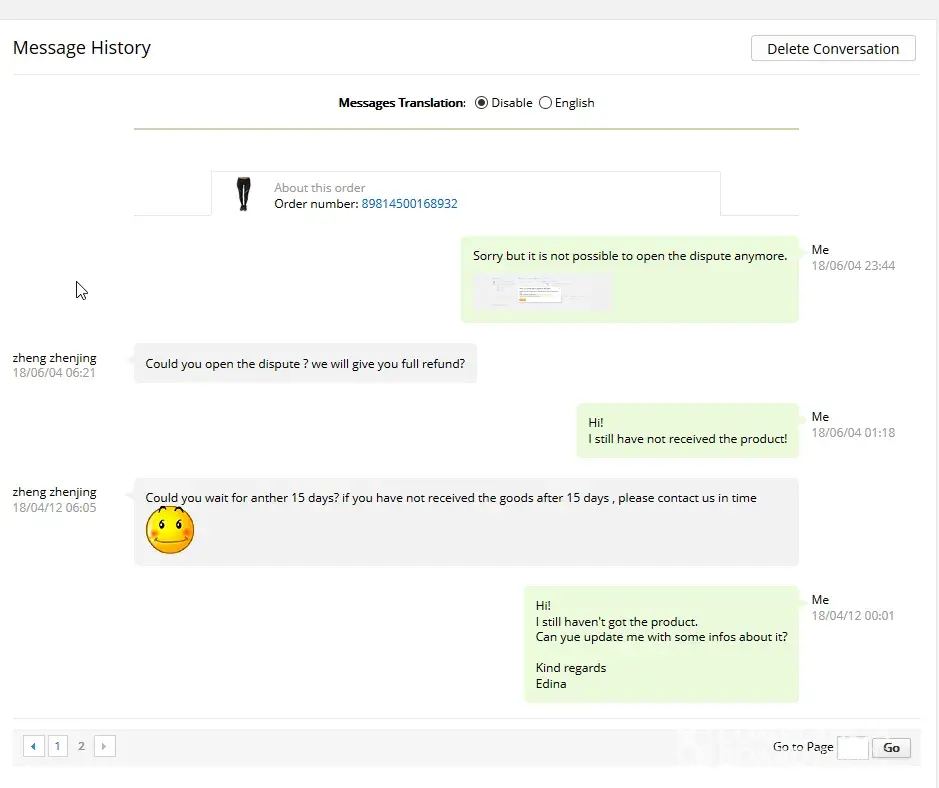Click the message signed by Edina
This screenshot has width=939, height=788.
661,644
